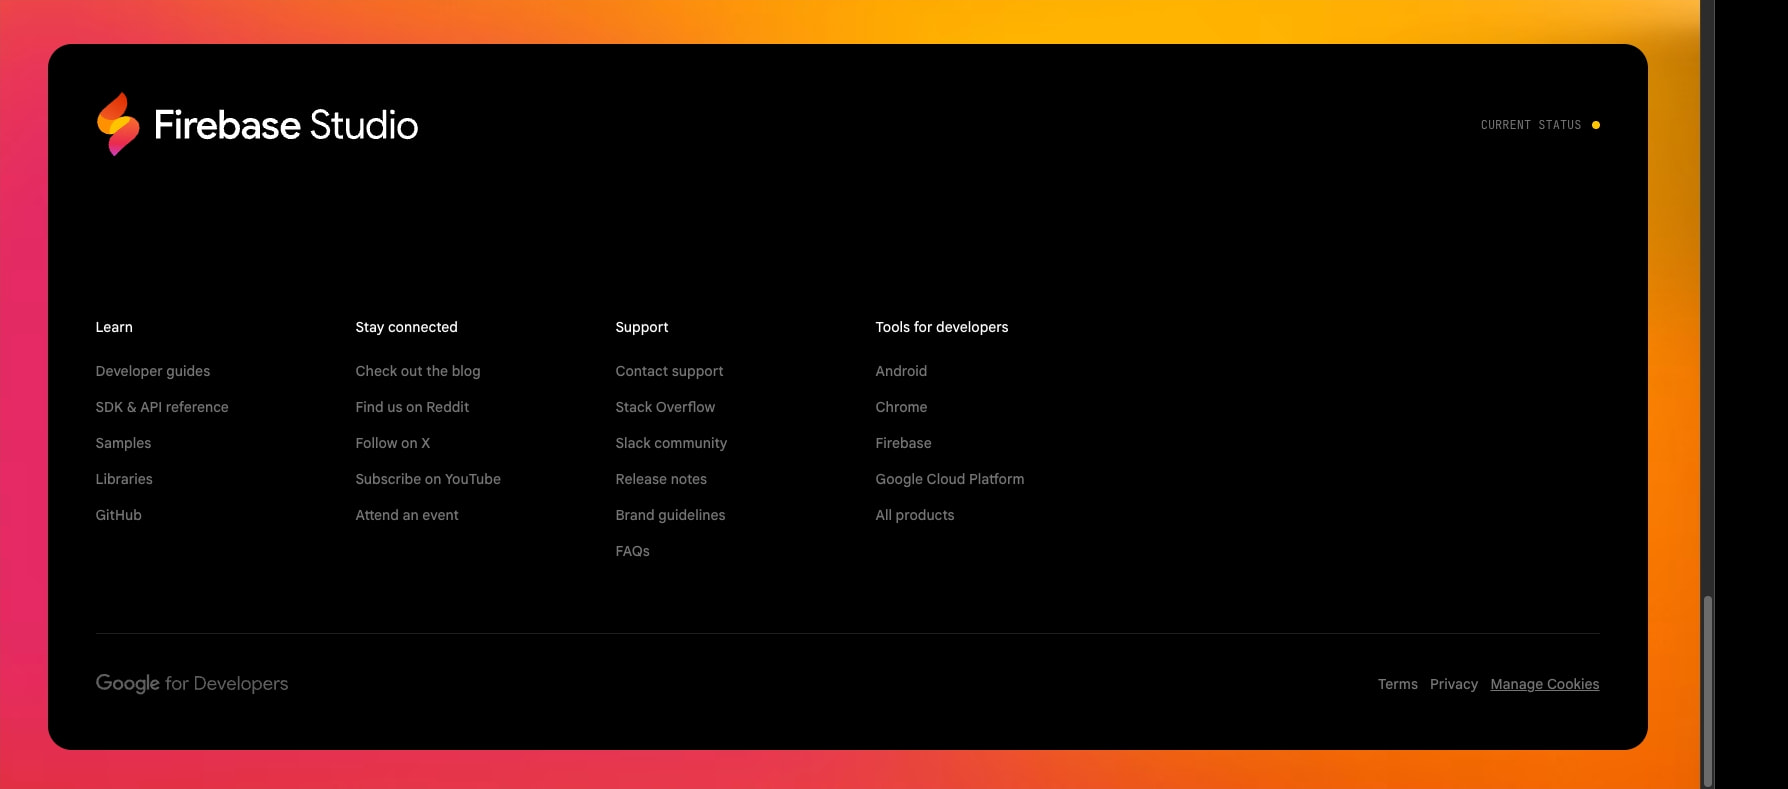
Task: Click Follow on X link
Action: (x=393, y=443)
